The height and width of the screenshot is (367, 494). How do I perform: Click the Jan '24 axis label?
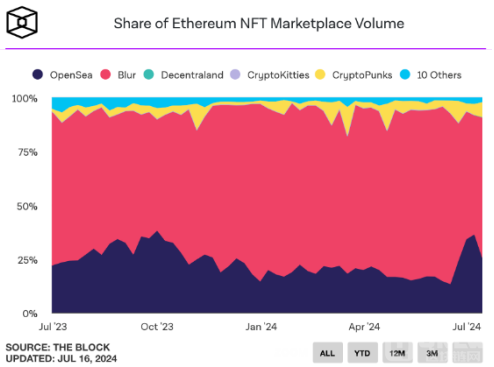click(261, 327)
